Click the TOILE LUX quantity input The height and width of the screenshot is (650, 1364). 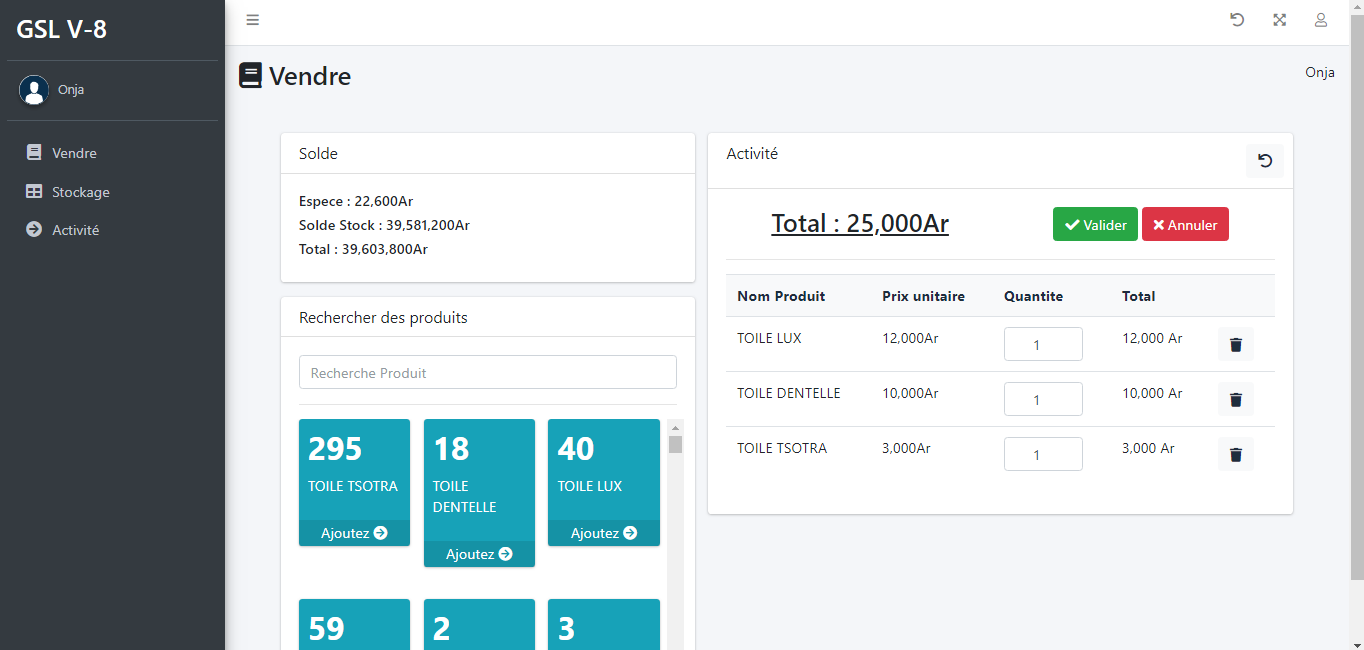pos(1043,344)
